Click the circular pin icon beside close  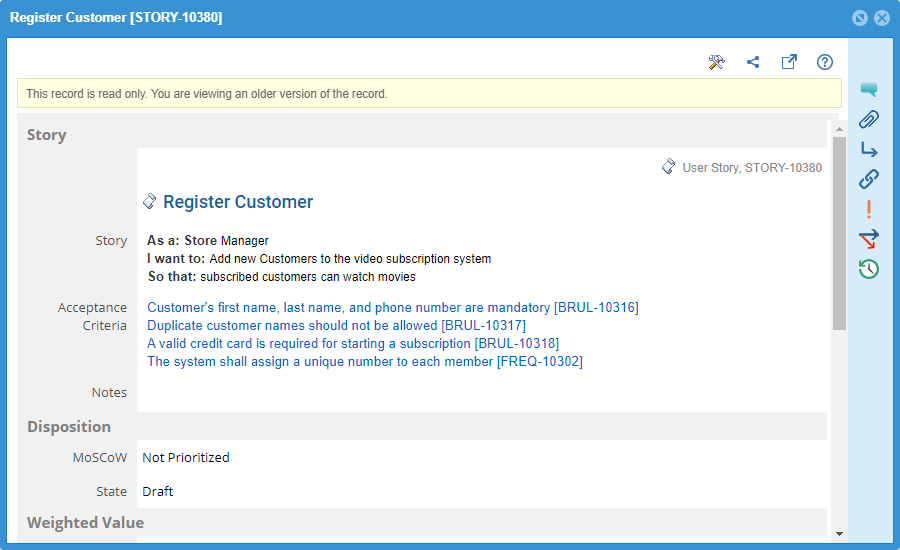(x=860, y=18)
